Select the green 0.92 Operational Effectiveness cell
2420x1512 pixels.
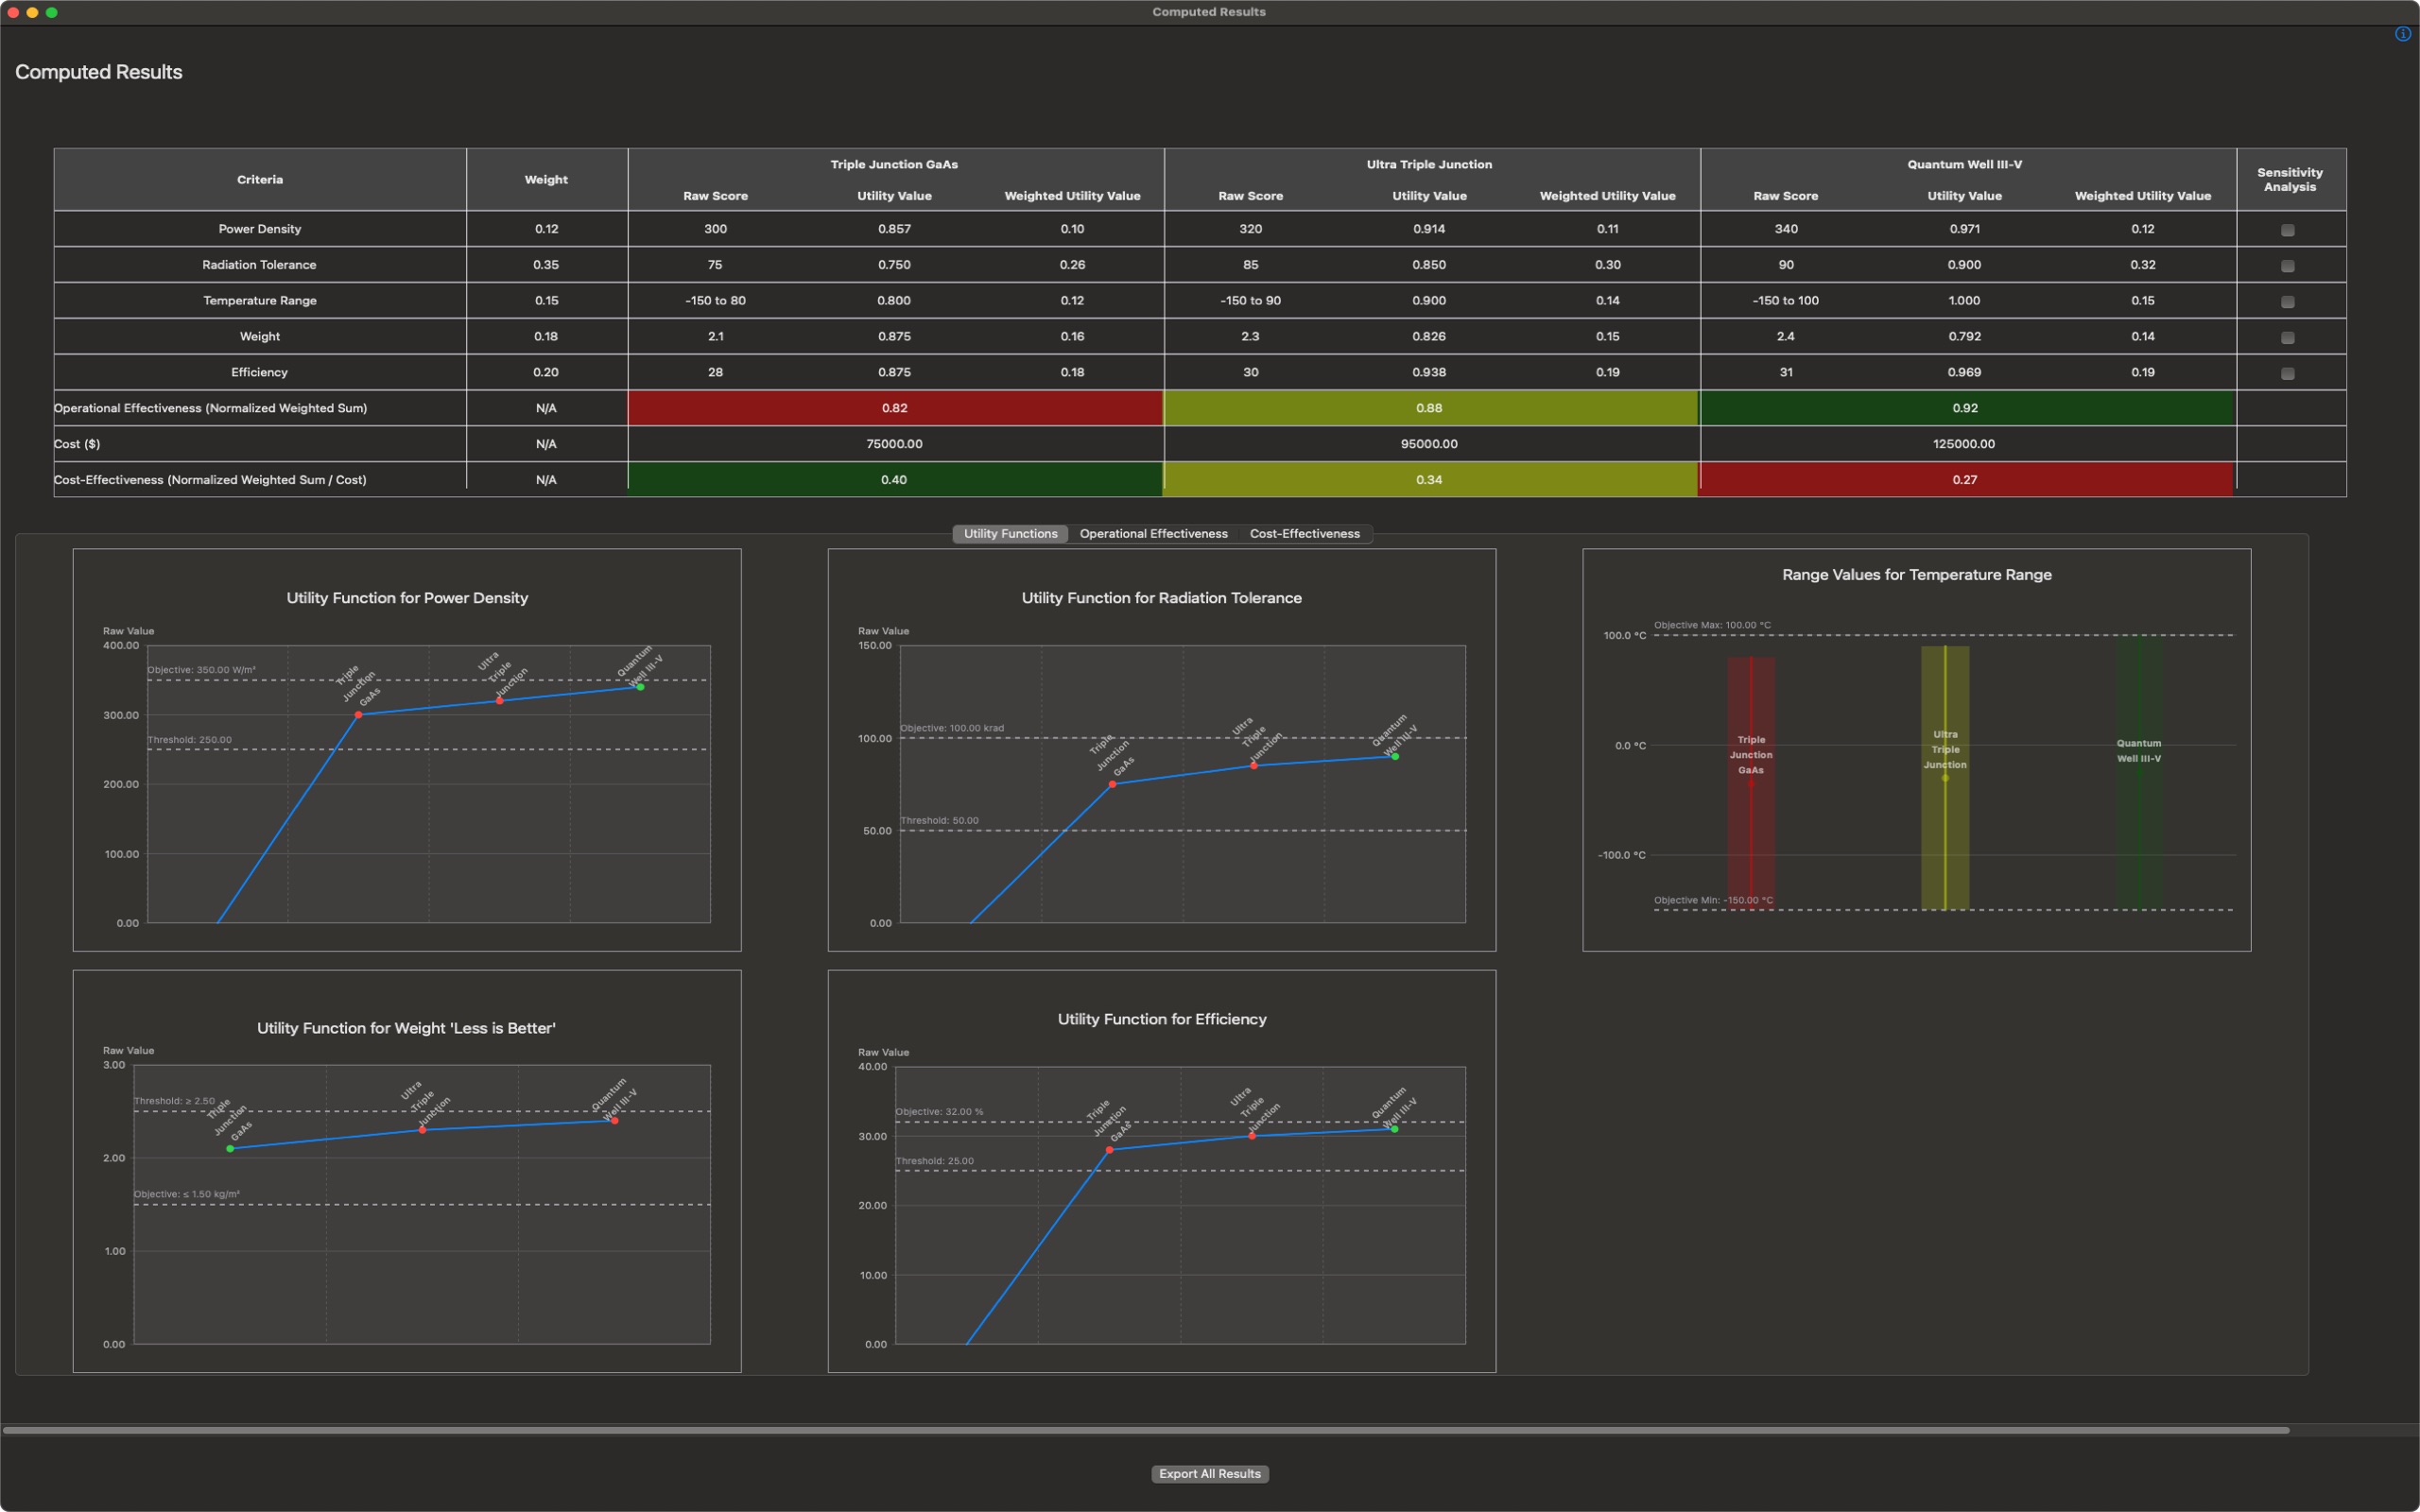(1965, 408)
